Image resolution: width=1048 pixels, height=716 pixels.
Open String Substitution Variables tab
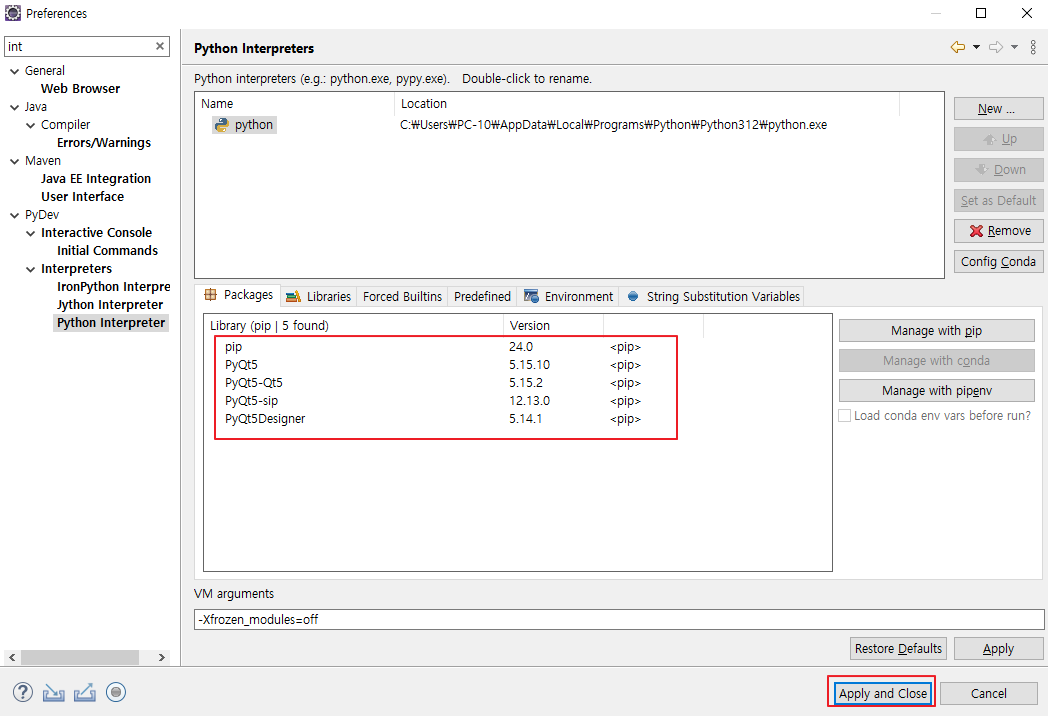click(x=712, y=296)
